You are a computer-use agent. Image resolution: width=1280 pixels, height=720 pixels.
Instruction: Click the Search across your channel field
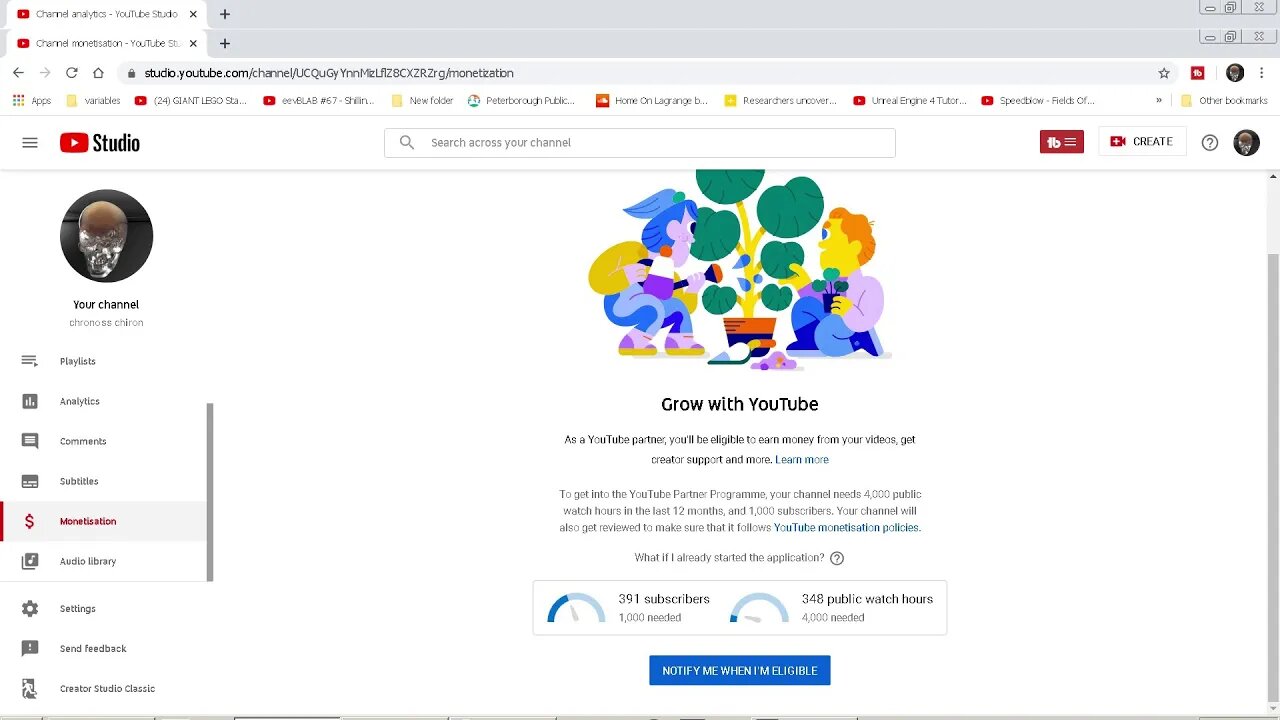pos(640,143)
